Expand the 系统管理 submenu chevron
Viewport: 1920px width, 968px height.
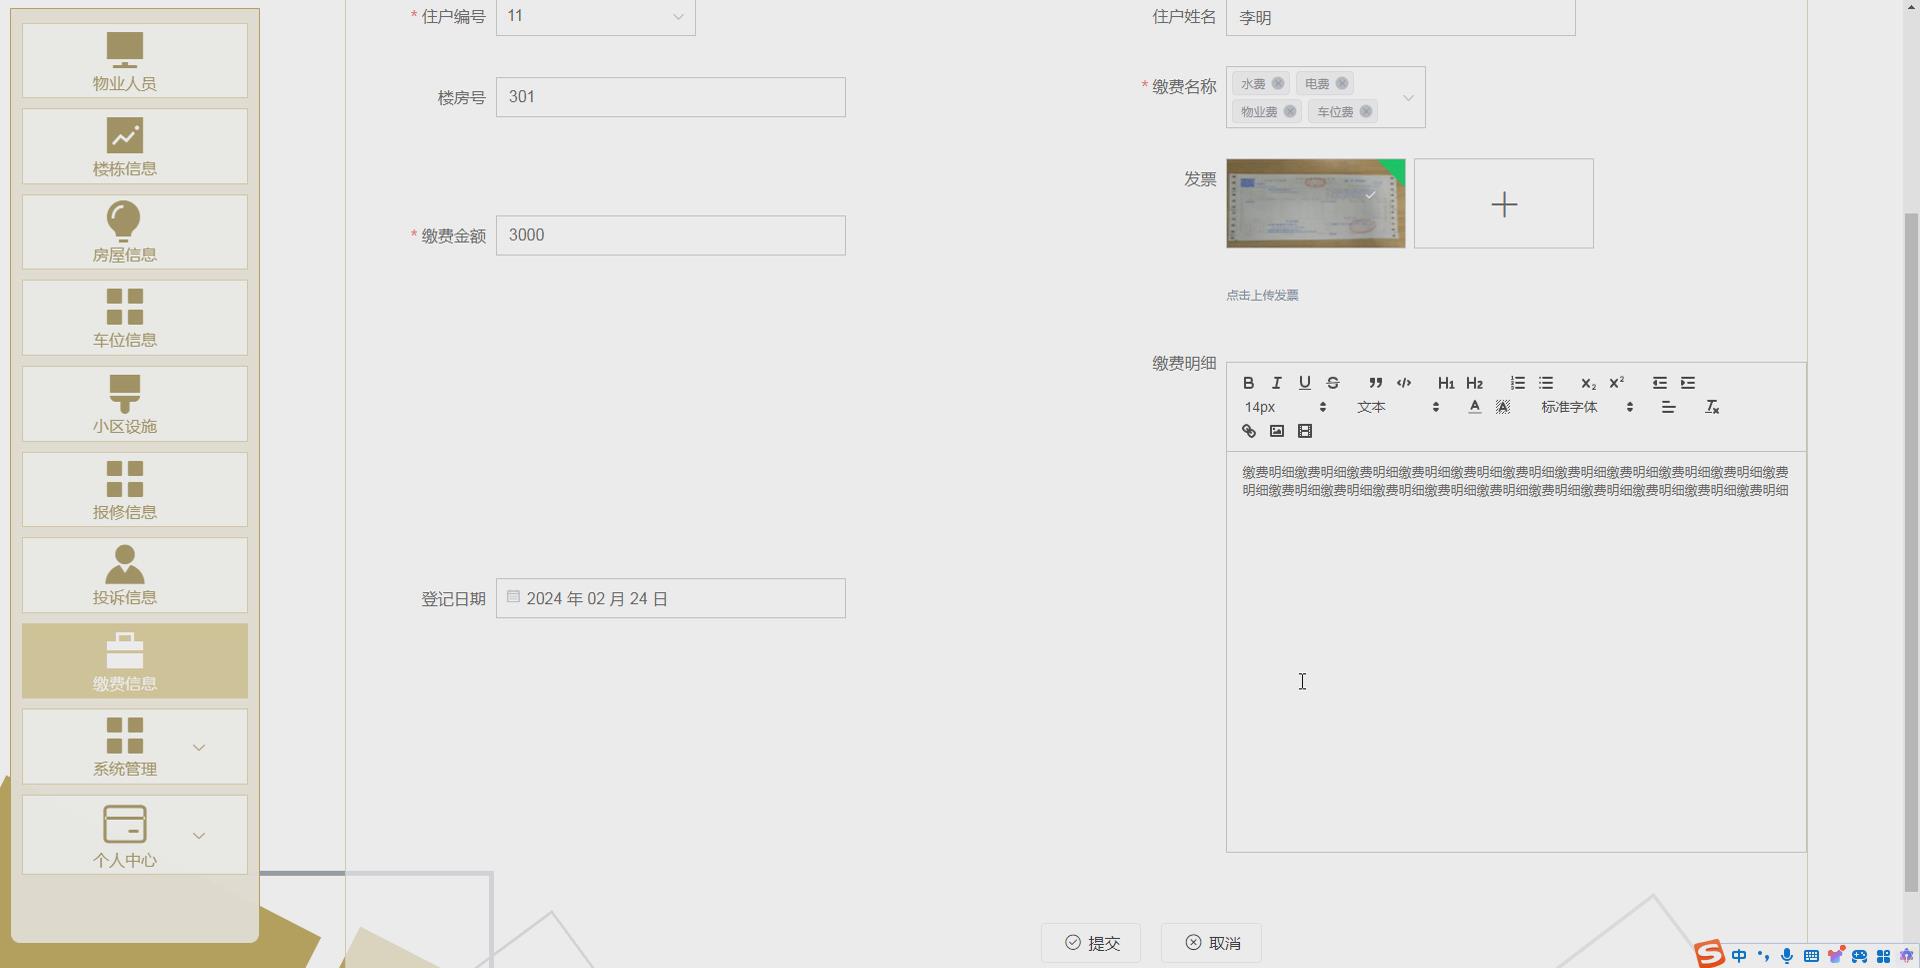click(x=198, y=748)
